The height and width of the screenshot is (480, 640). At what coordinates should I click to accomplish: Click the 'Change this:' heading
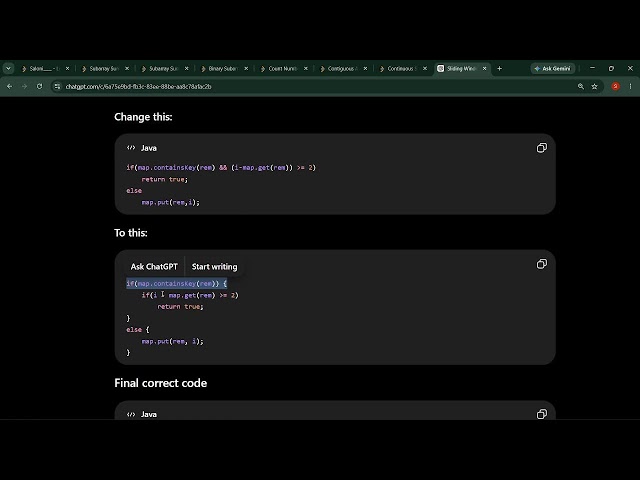143,117
